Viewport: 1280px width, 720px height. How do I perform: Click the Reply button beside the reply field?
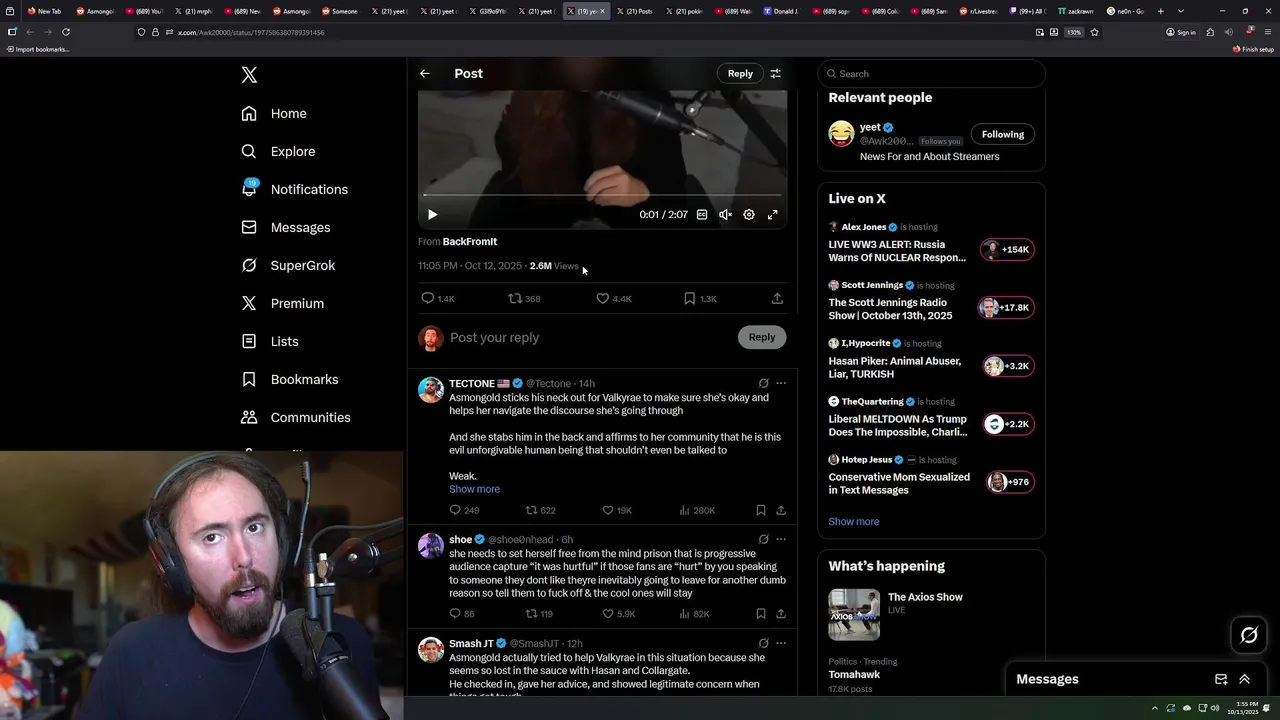click(x=762, y=337)
